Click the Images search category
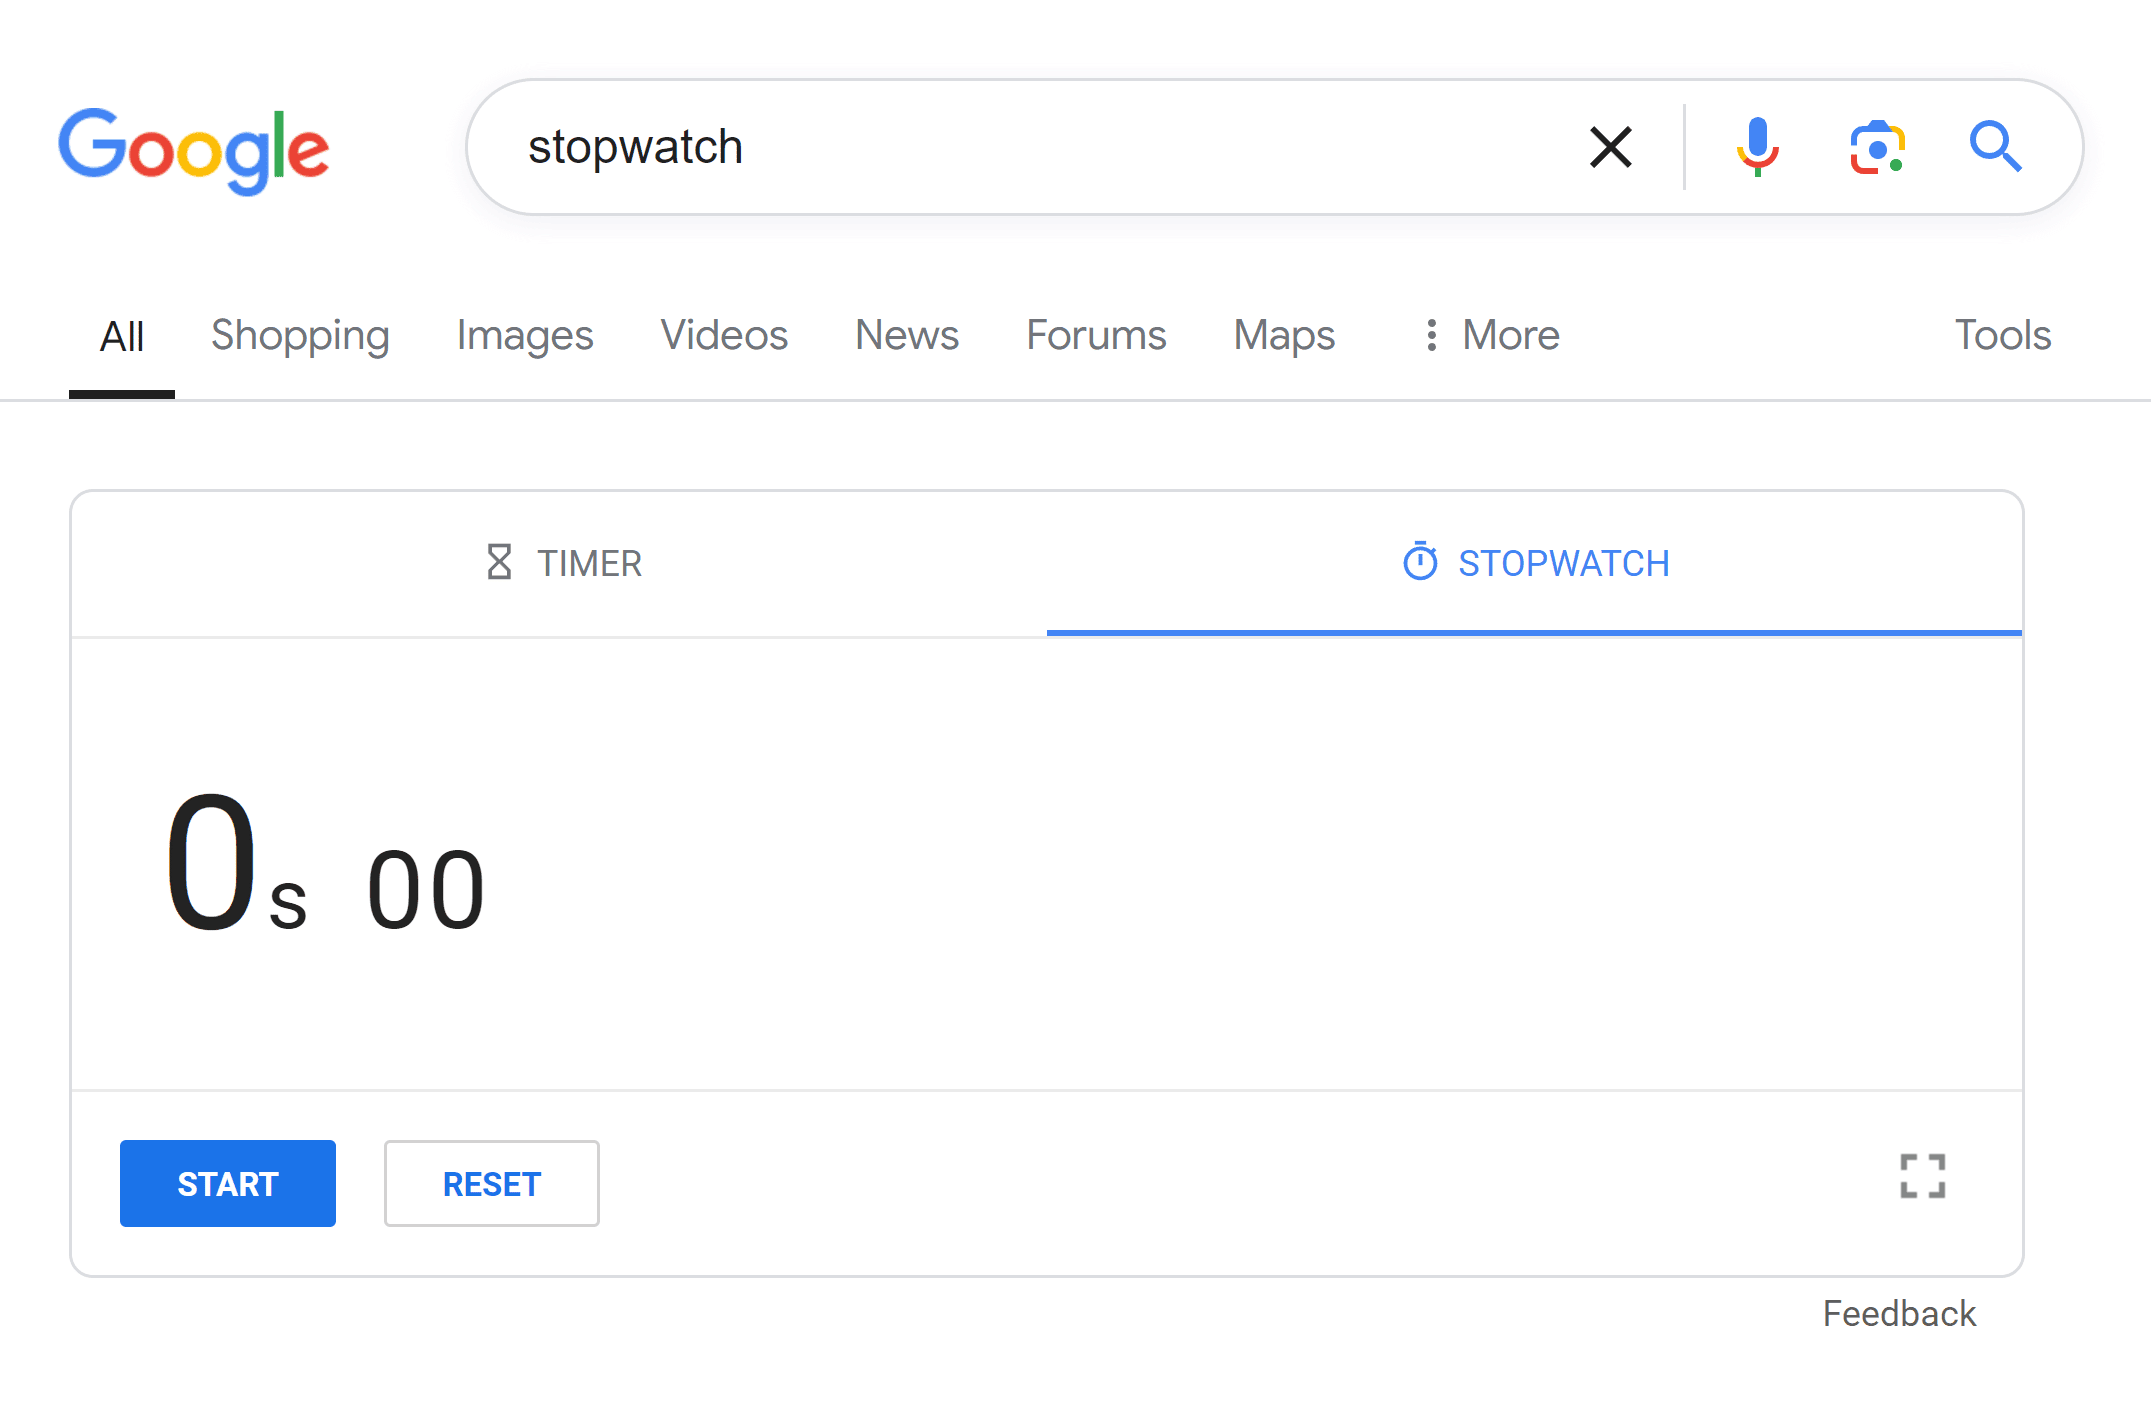 524,334
